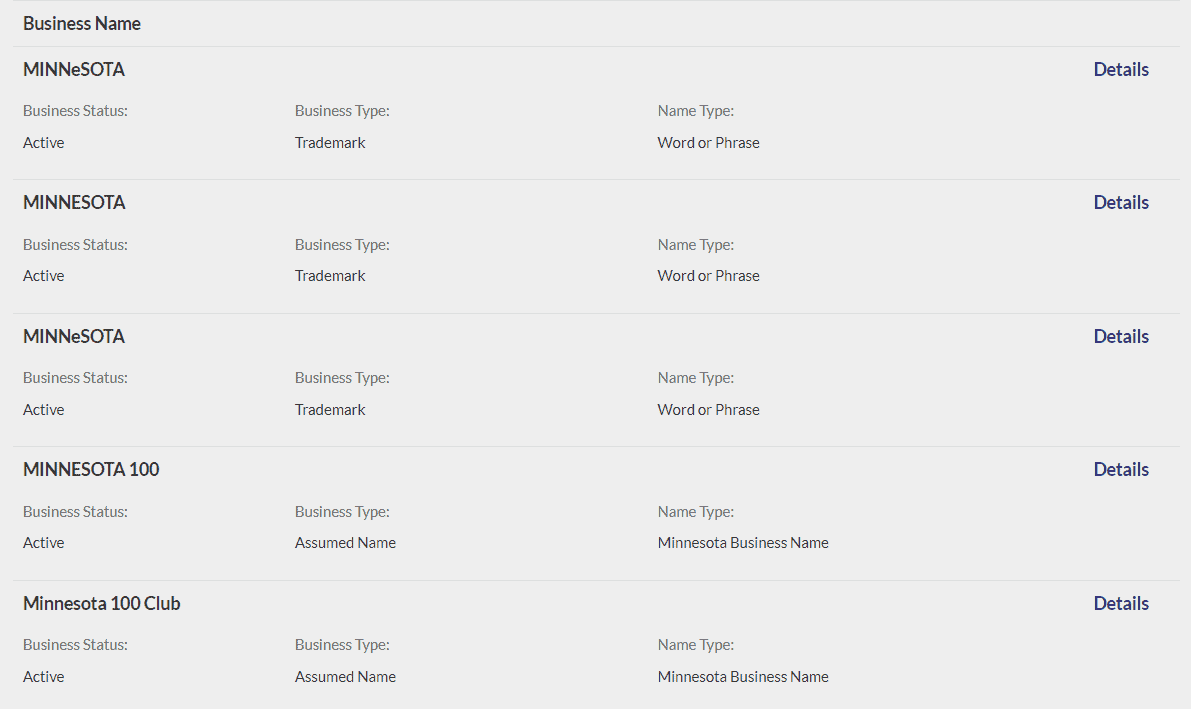Click the topmost MINNeSOTA name heading

74,69
